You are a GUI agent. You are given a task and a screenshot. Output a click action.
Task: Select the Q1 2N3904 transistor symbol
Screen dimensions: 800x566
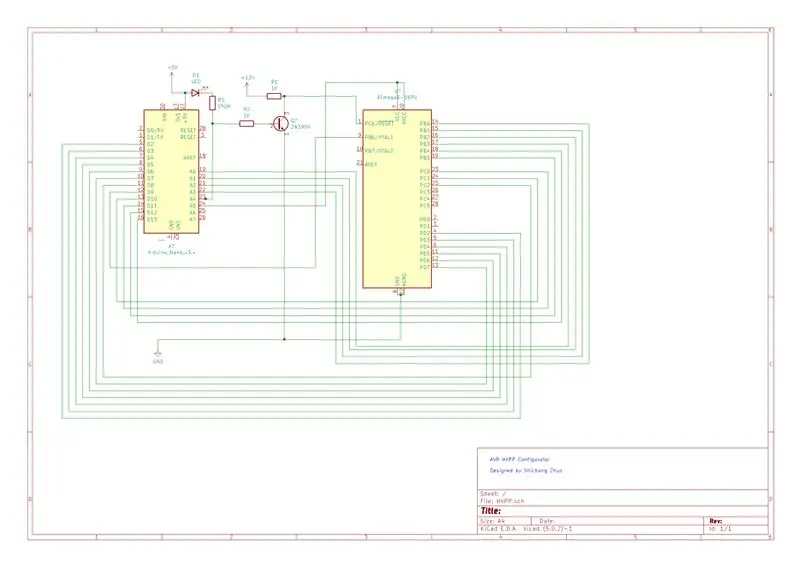pyautogui.click(x=280, y=124)
